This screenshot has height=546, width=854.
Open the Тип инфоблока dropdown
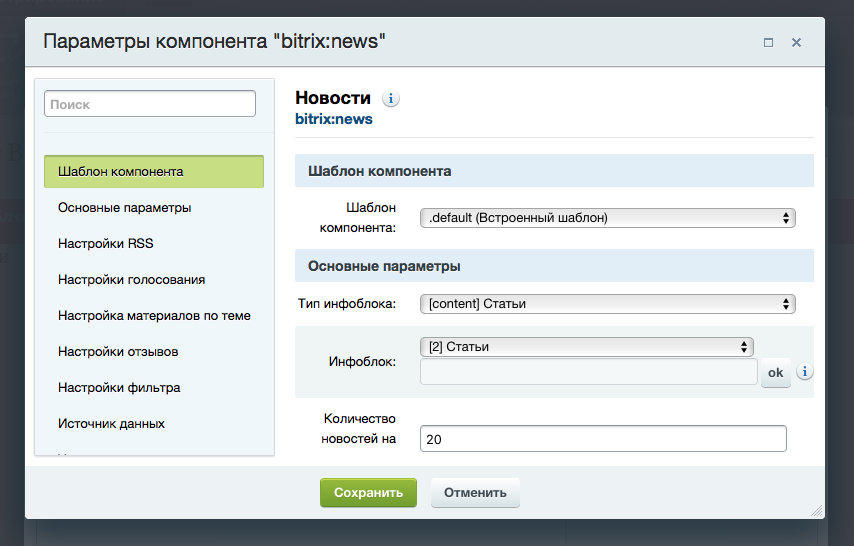pos(607,304)
